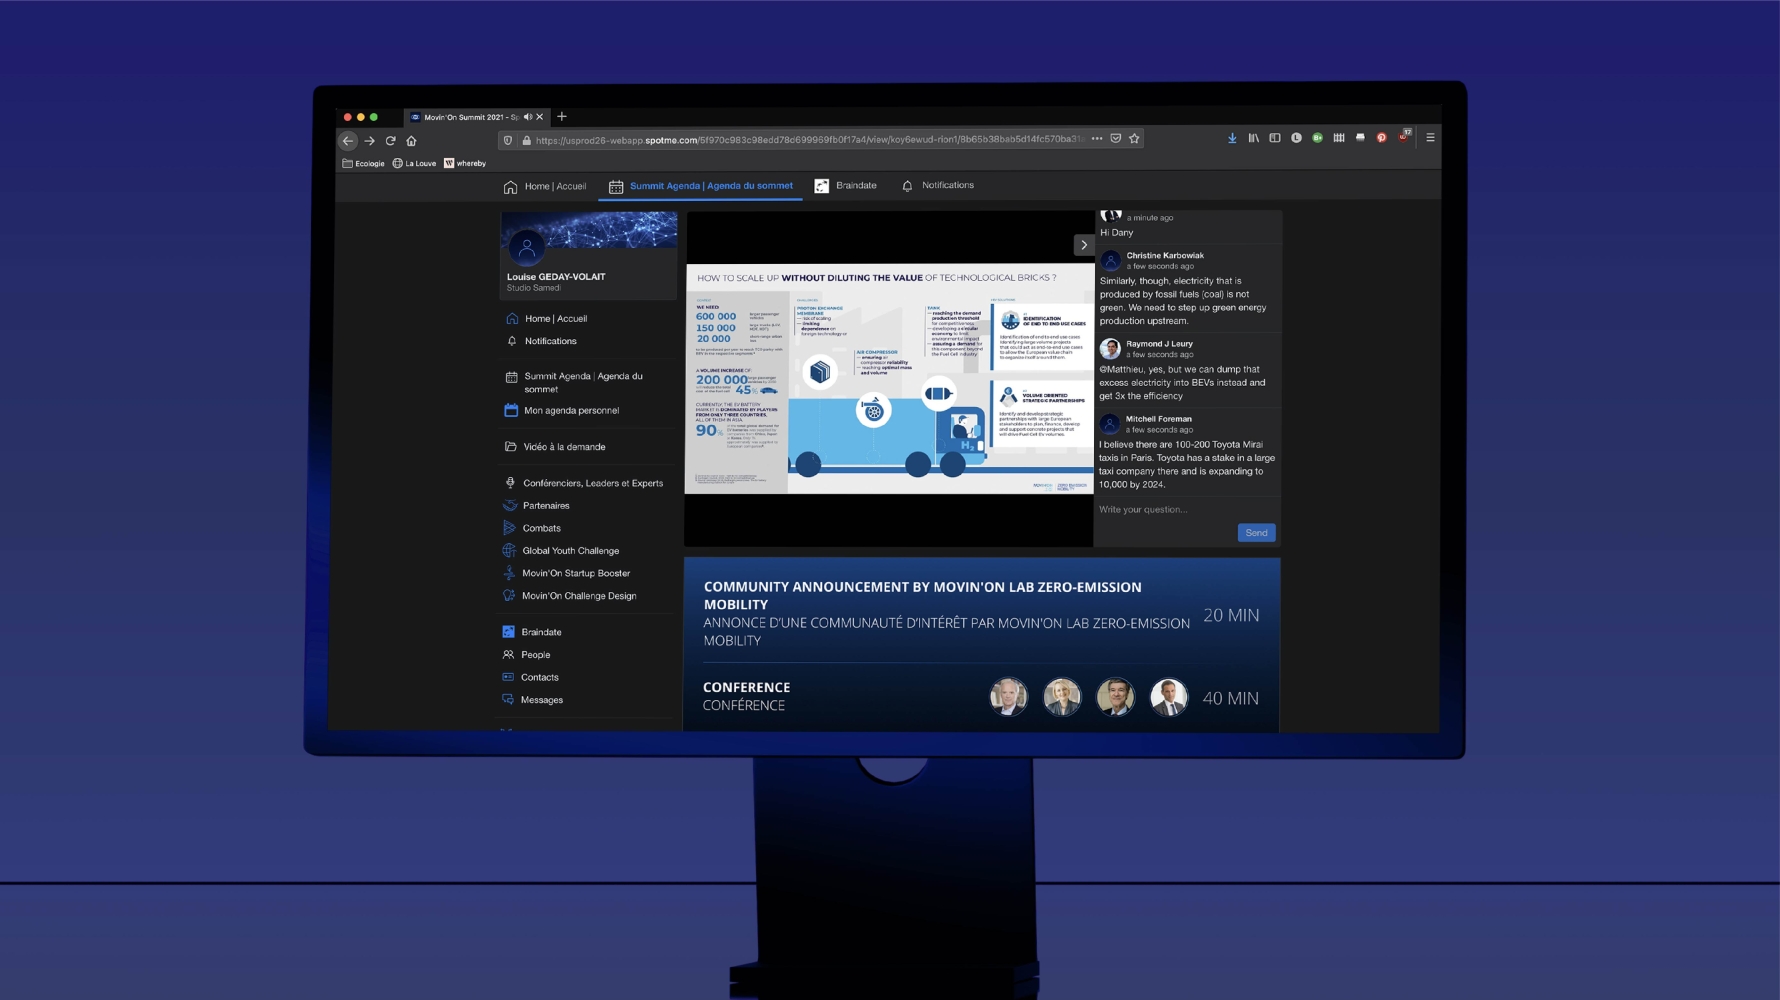The width and height of the screenshot is (1780, 1000).
Task: Go back using the browser back arrow
Action: pyautogui.click(x=348, y=141)
